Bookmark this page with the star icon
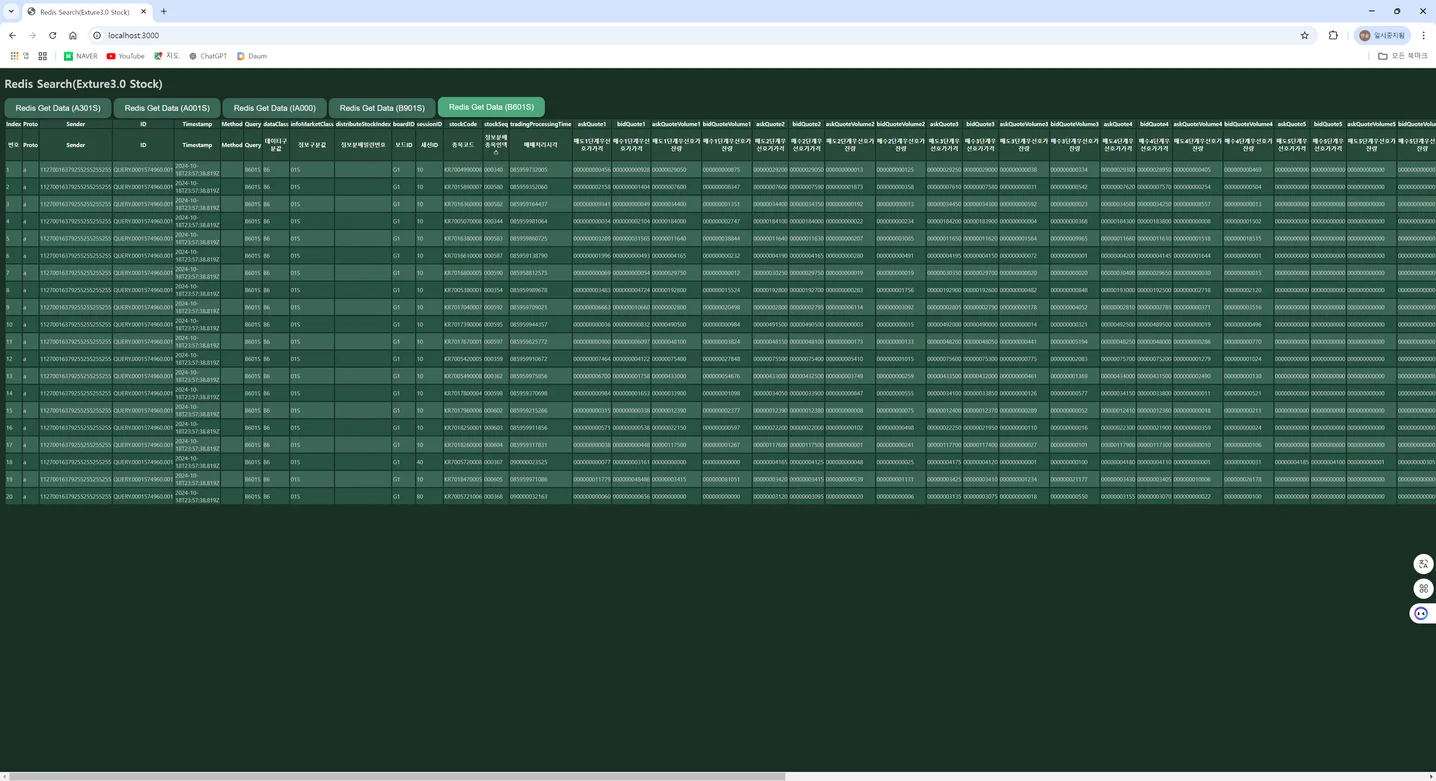This screenshot has height=781, width=1436. (1304, 35)
